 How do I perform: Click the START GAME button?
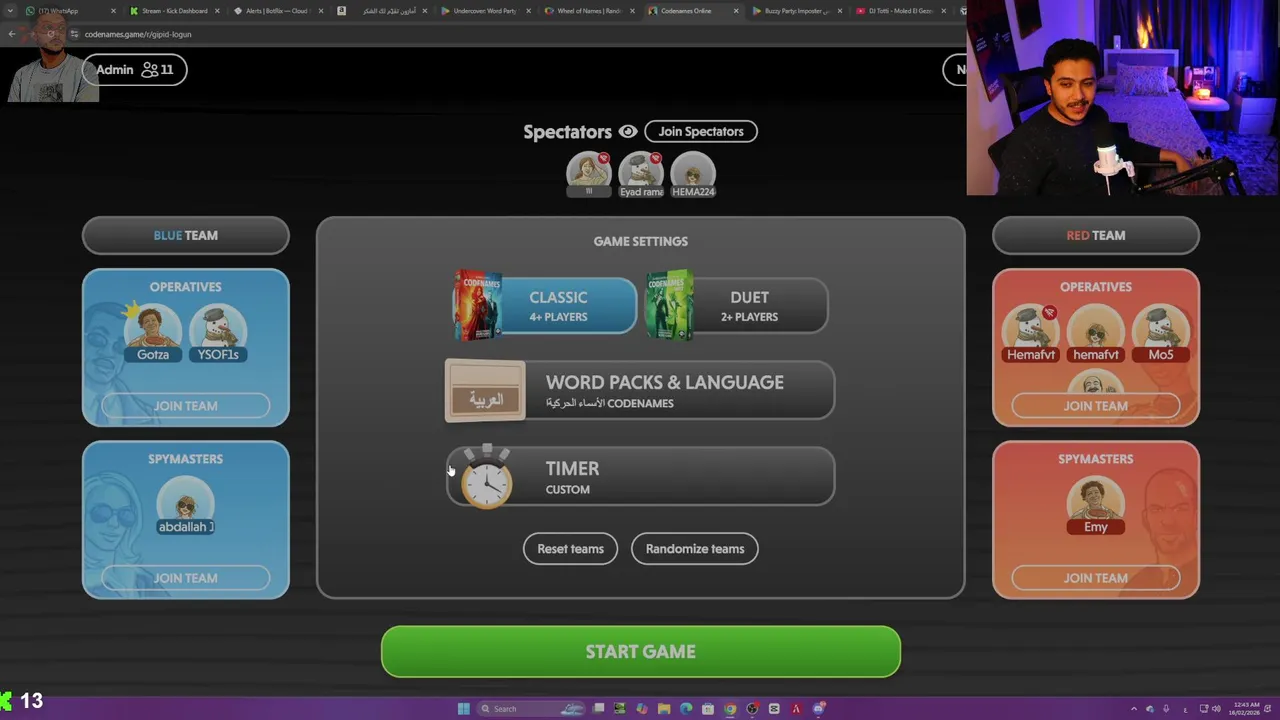click(641, 652)
